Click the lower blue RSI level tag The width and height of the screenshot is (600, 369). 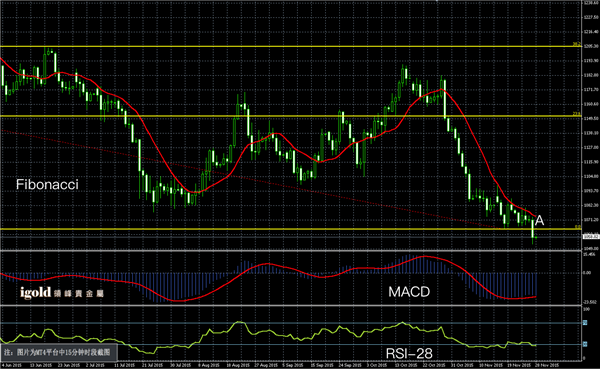(585, 345)
